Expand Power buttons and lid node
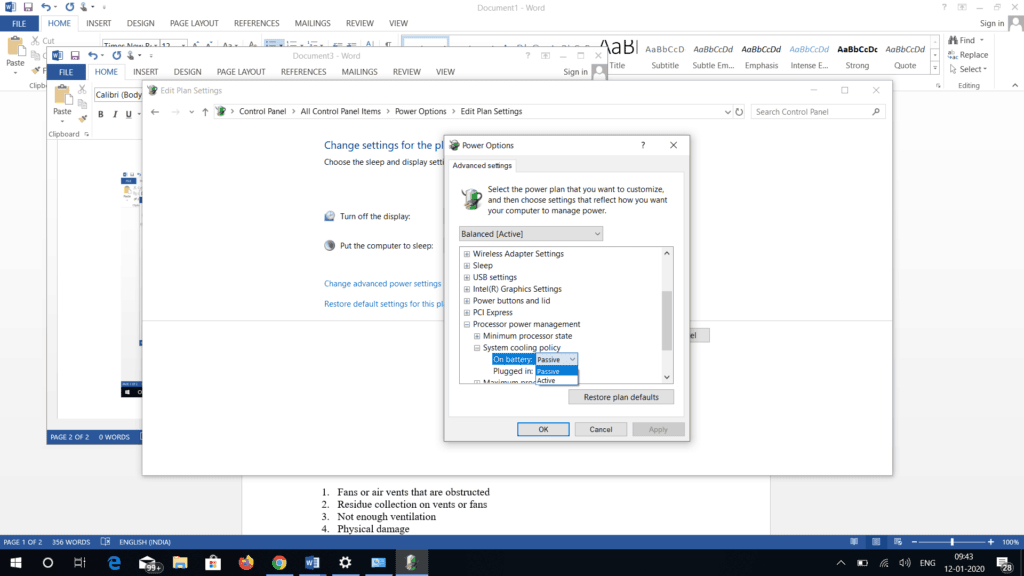This screenshot has height=576, width=1024. (x=467, y=301)
